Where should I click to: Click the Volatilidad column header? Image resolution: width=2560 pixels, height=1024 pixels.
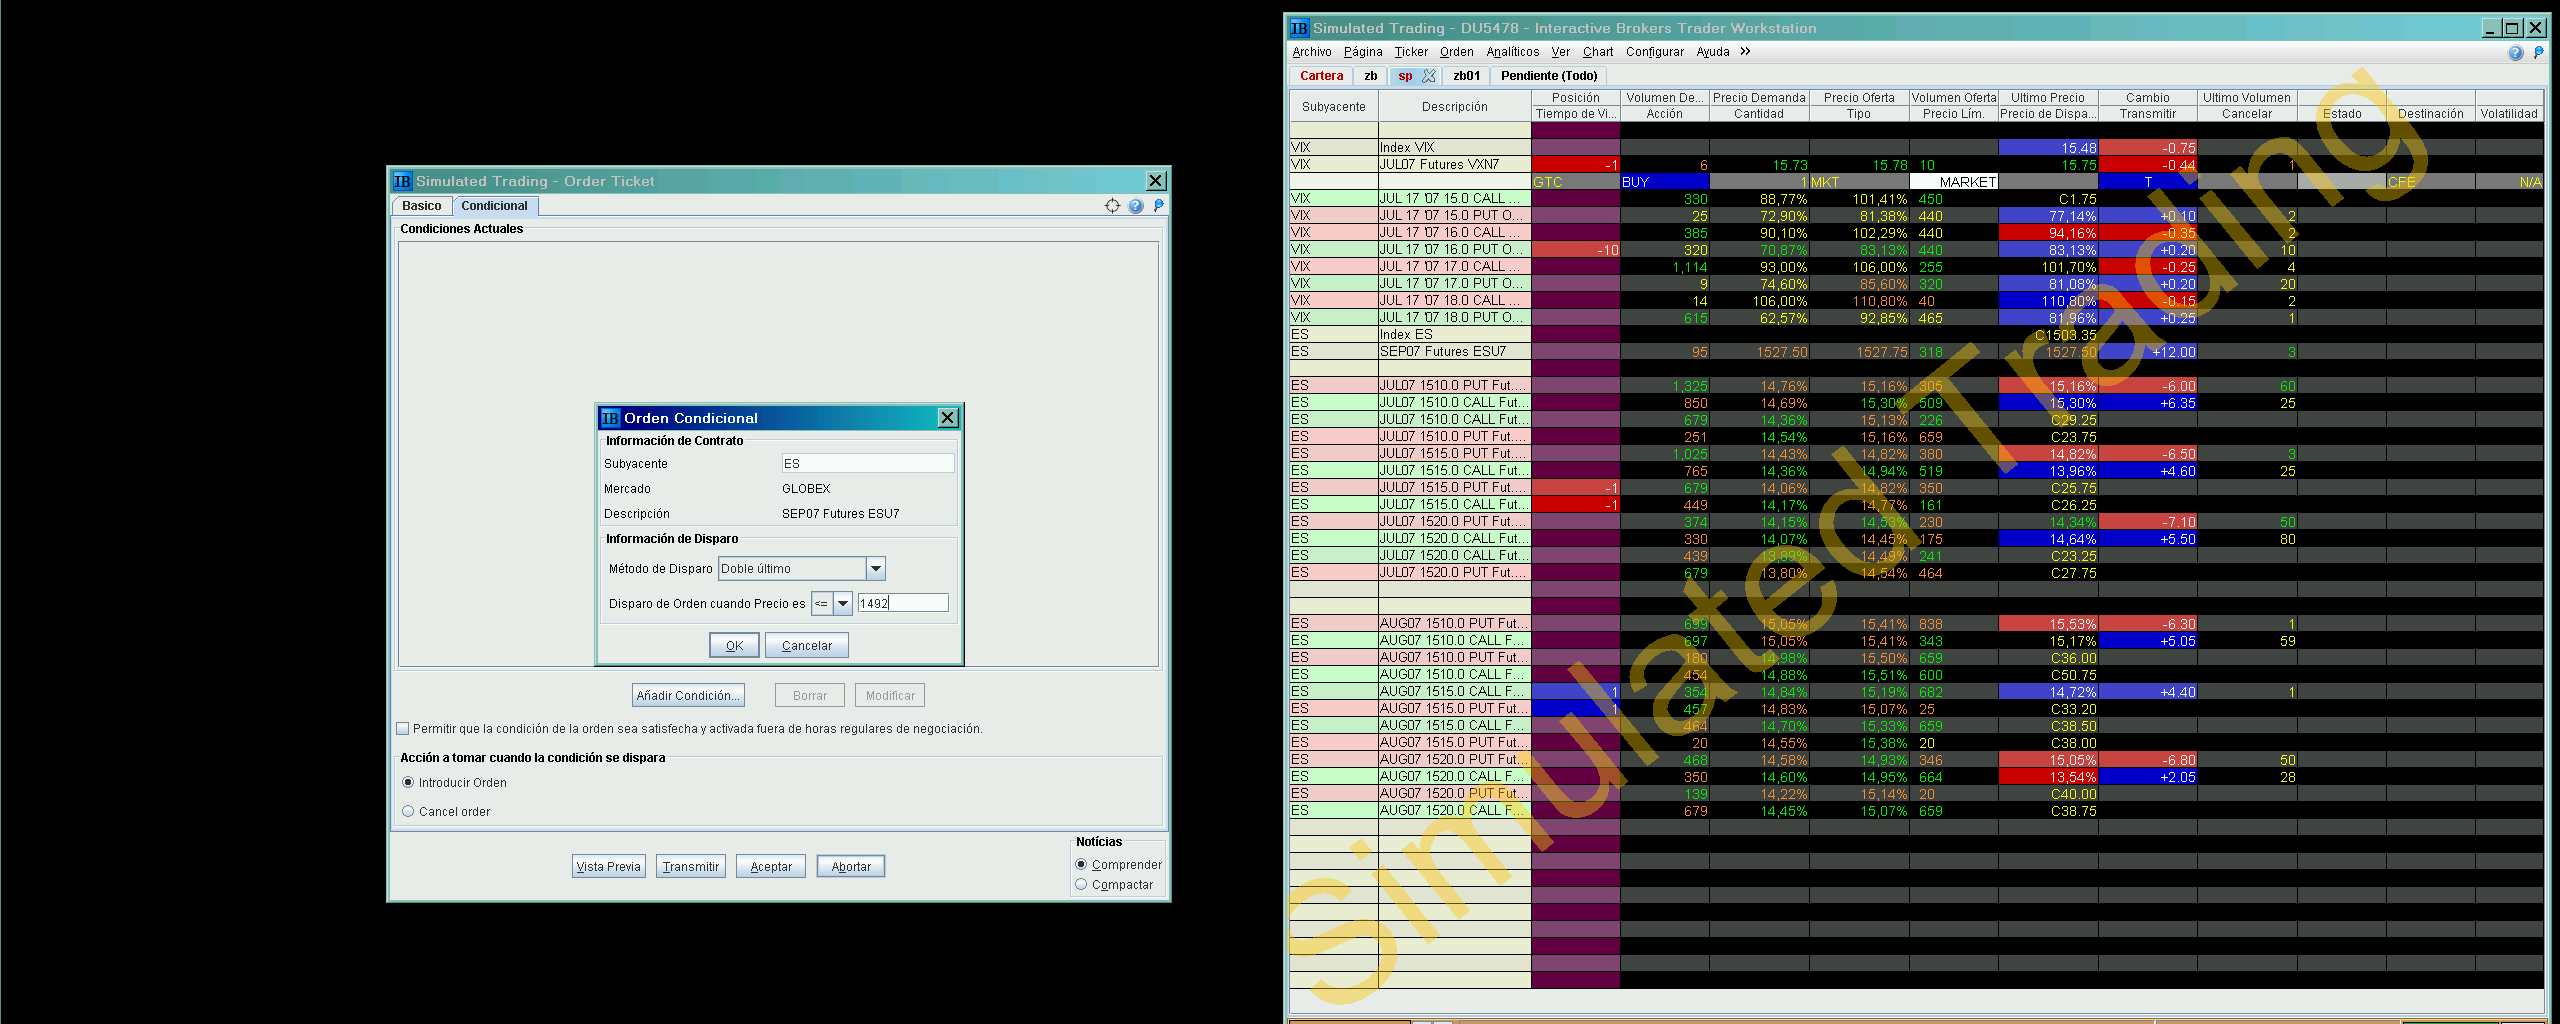tap(2509, 114)
